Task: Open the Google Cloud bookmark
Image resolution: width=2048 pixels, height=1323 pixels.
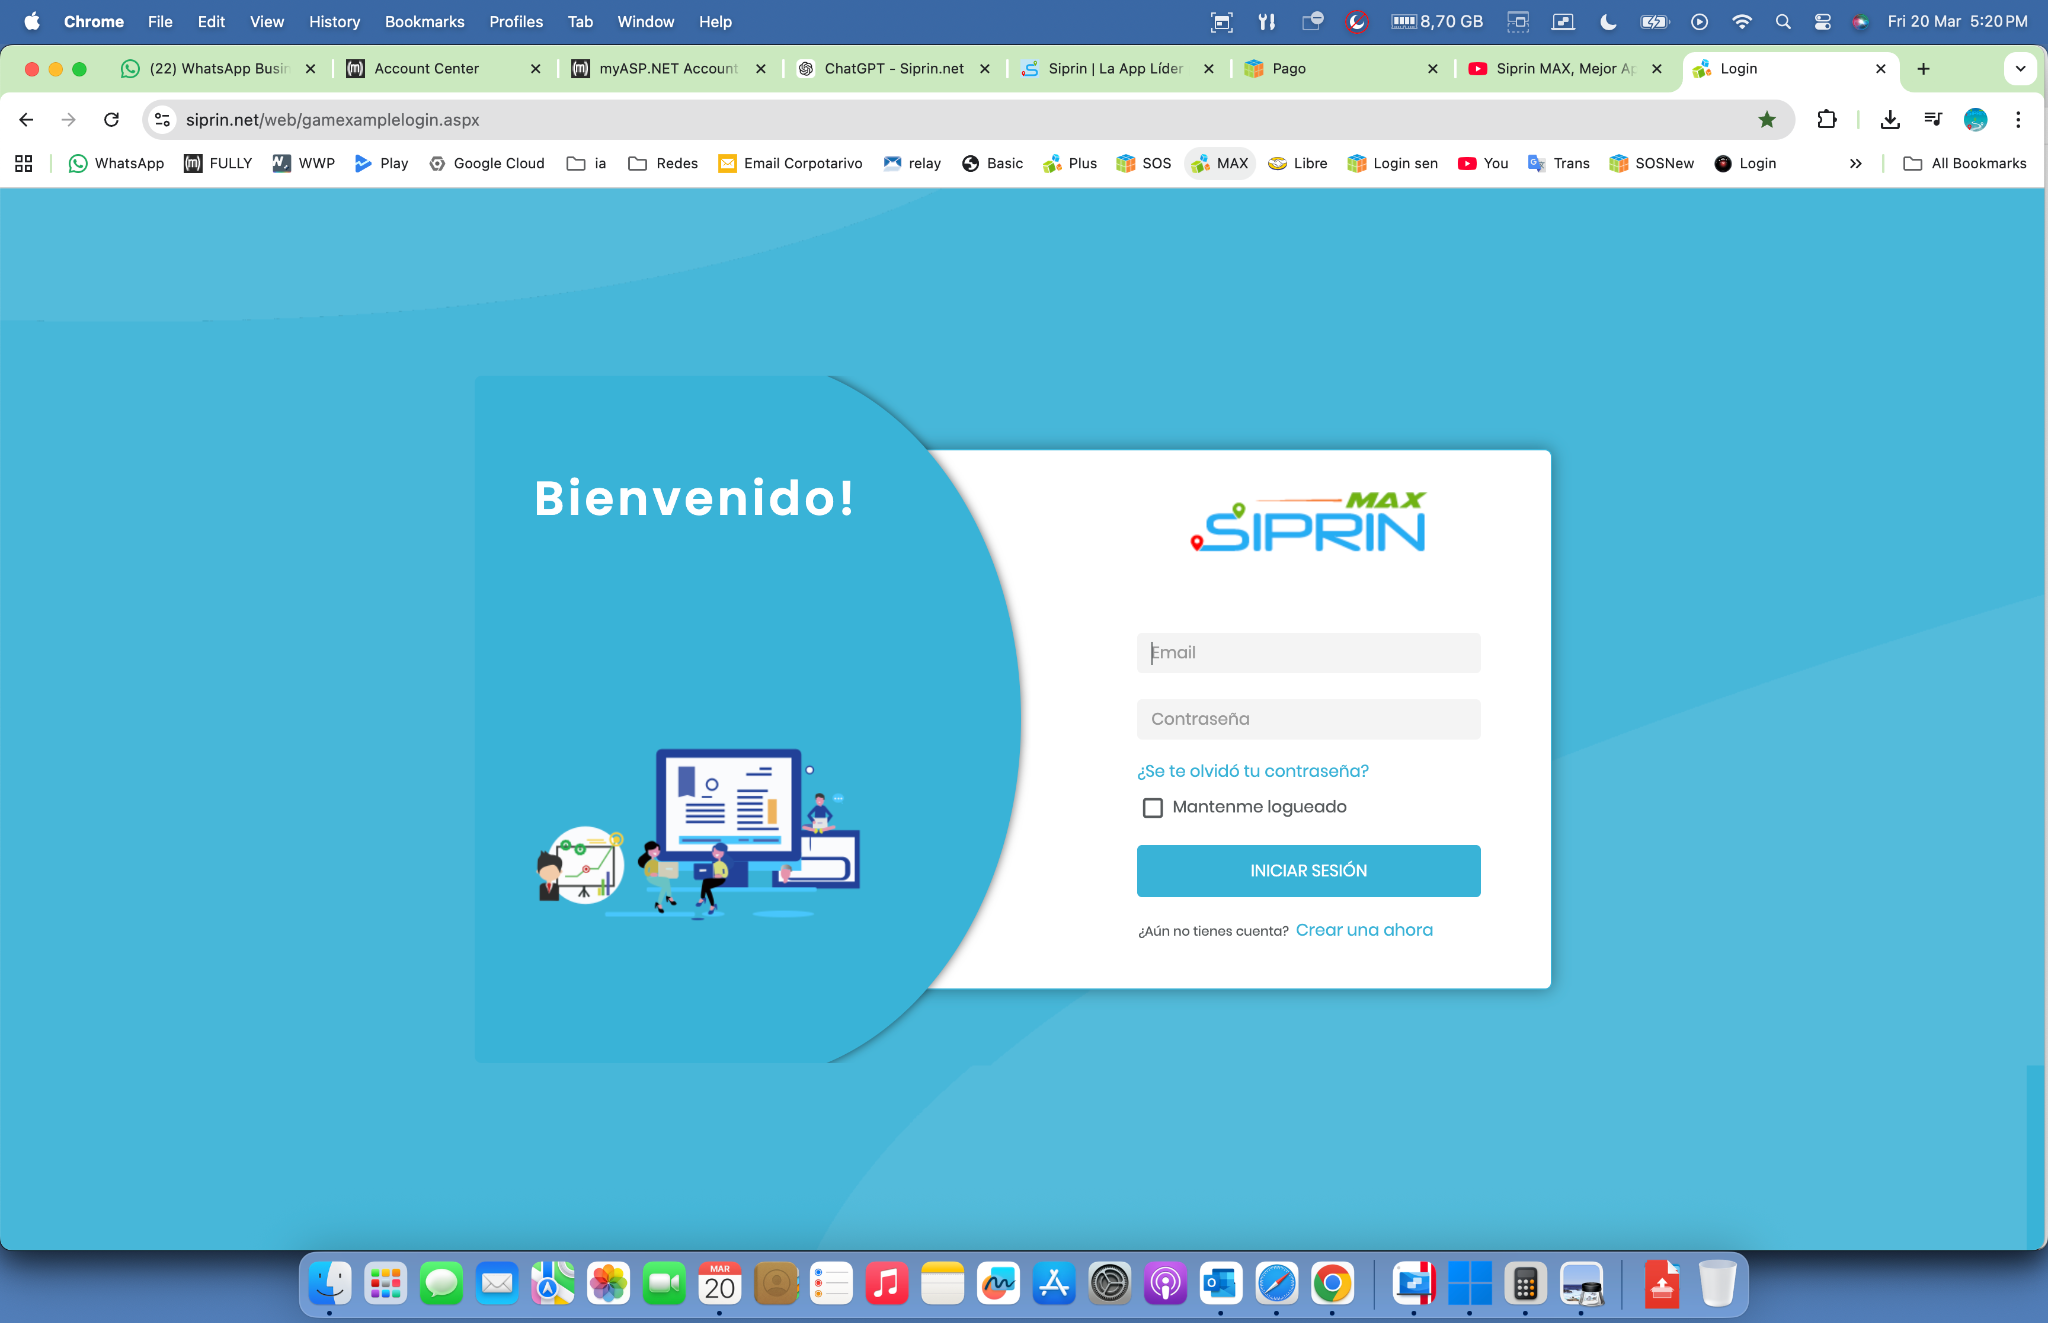Action: click(x=487, y=164)
